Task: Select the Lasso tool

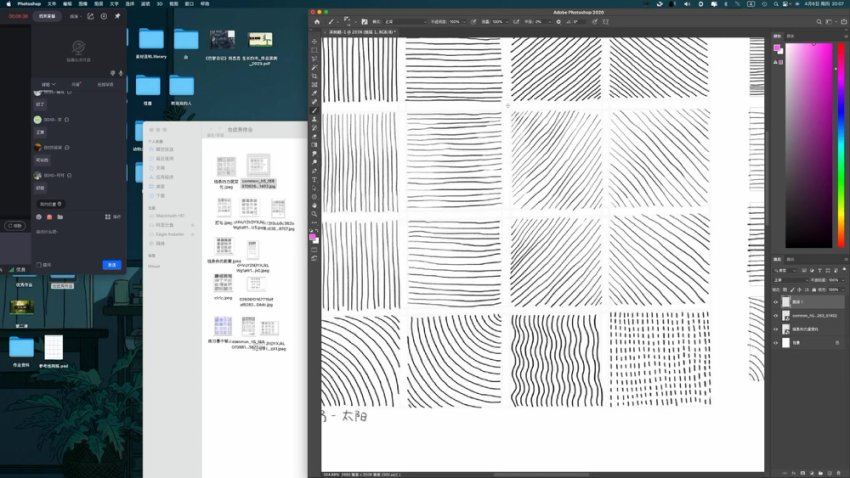Action: tap(314, 59)
